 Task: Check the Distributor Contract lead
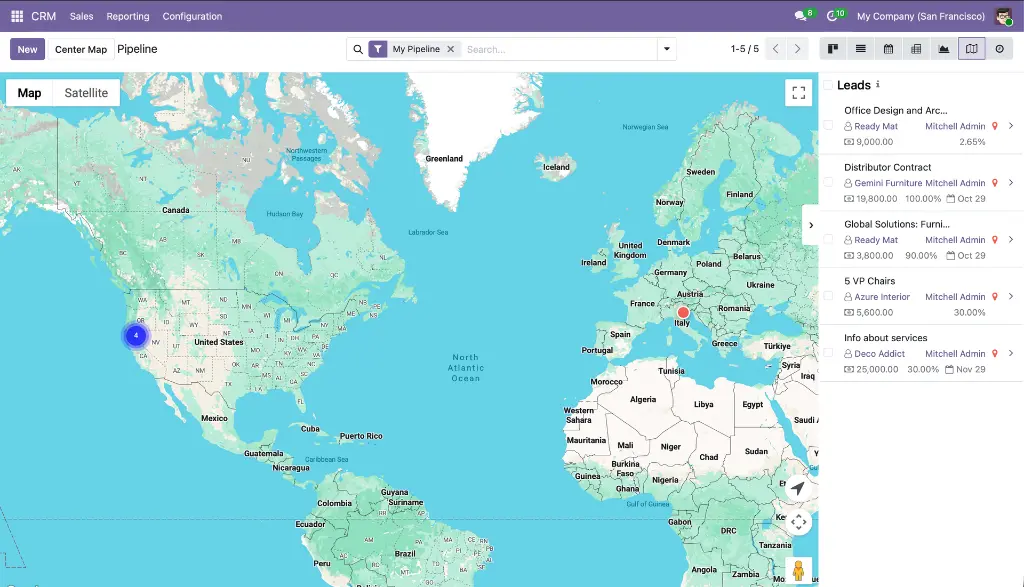828,182
